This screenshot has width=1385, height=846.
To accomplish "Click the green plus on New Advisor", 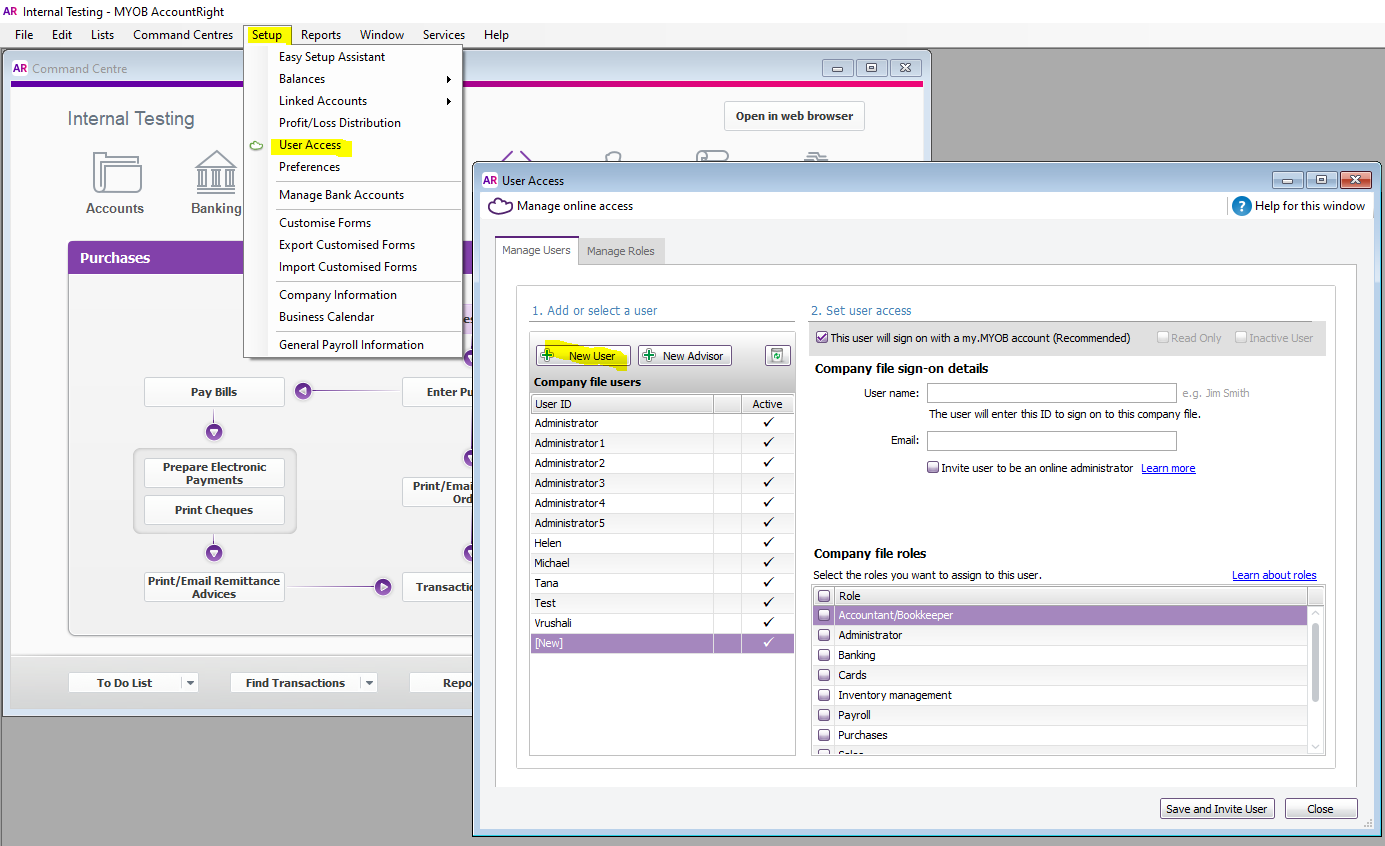I will pyautogui.click(x=650, y=356).
